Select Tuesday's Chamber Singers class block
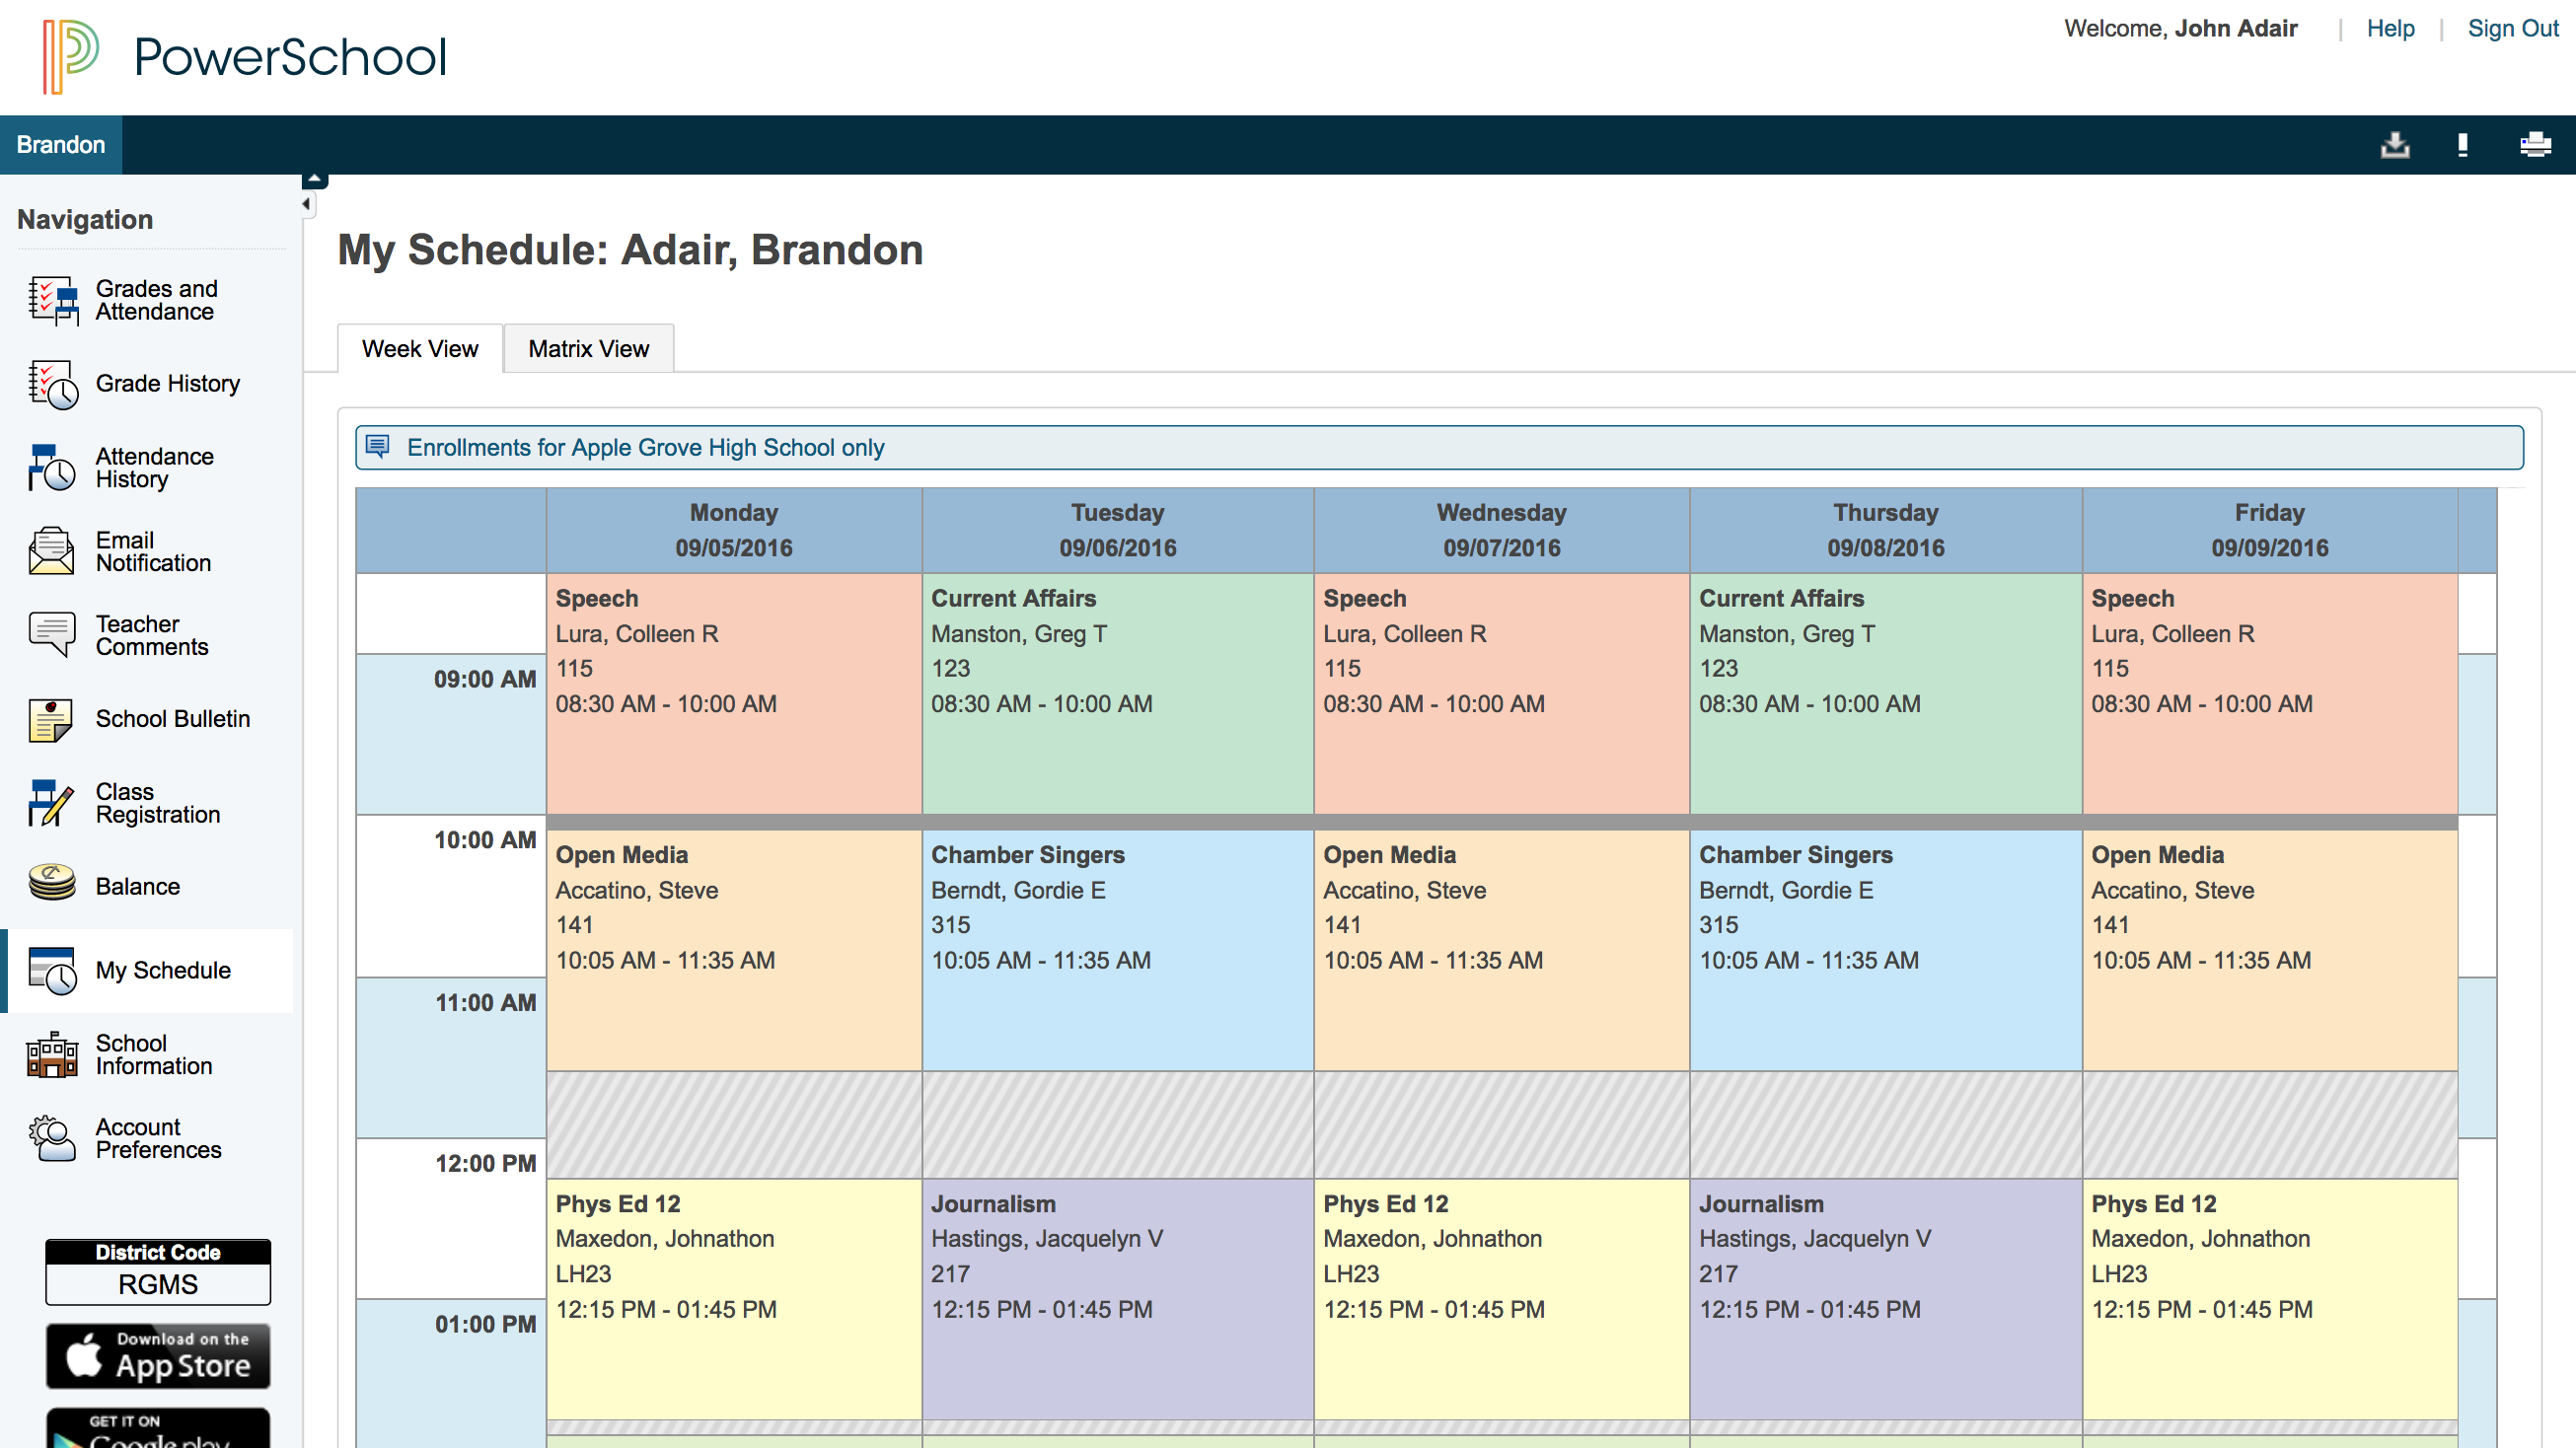The image size is (2576, 1448). click(1118, 950)
